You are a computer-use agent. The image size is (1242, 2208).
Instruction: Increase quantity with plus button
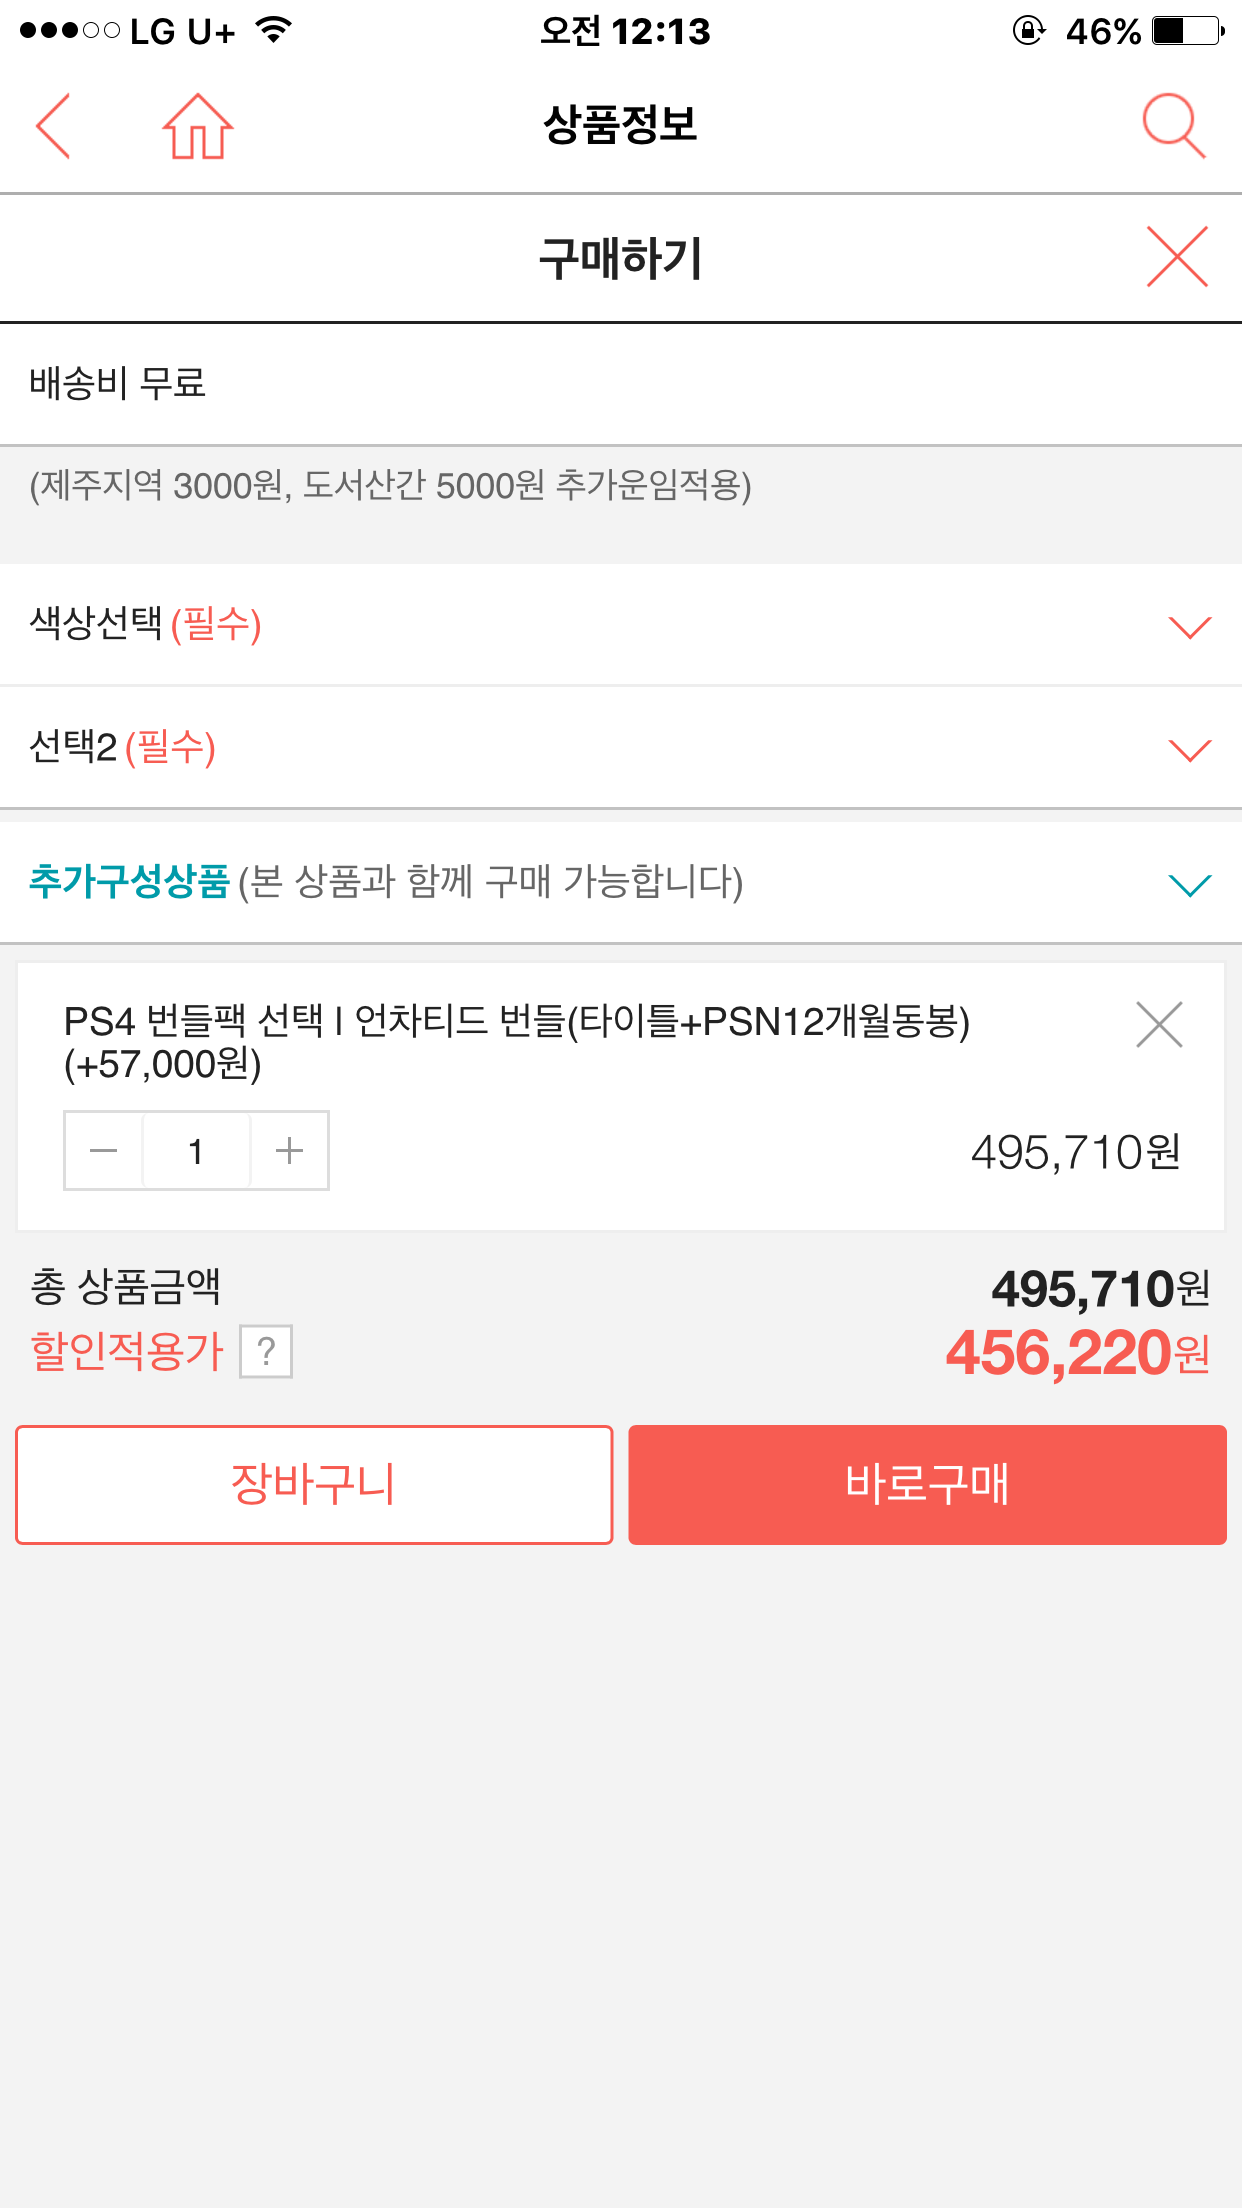click(x=289, y=1151)
